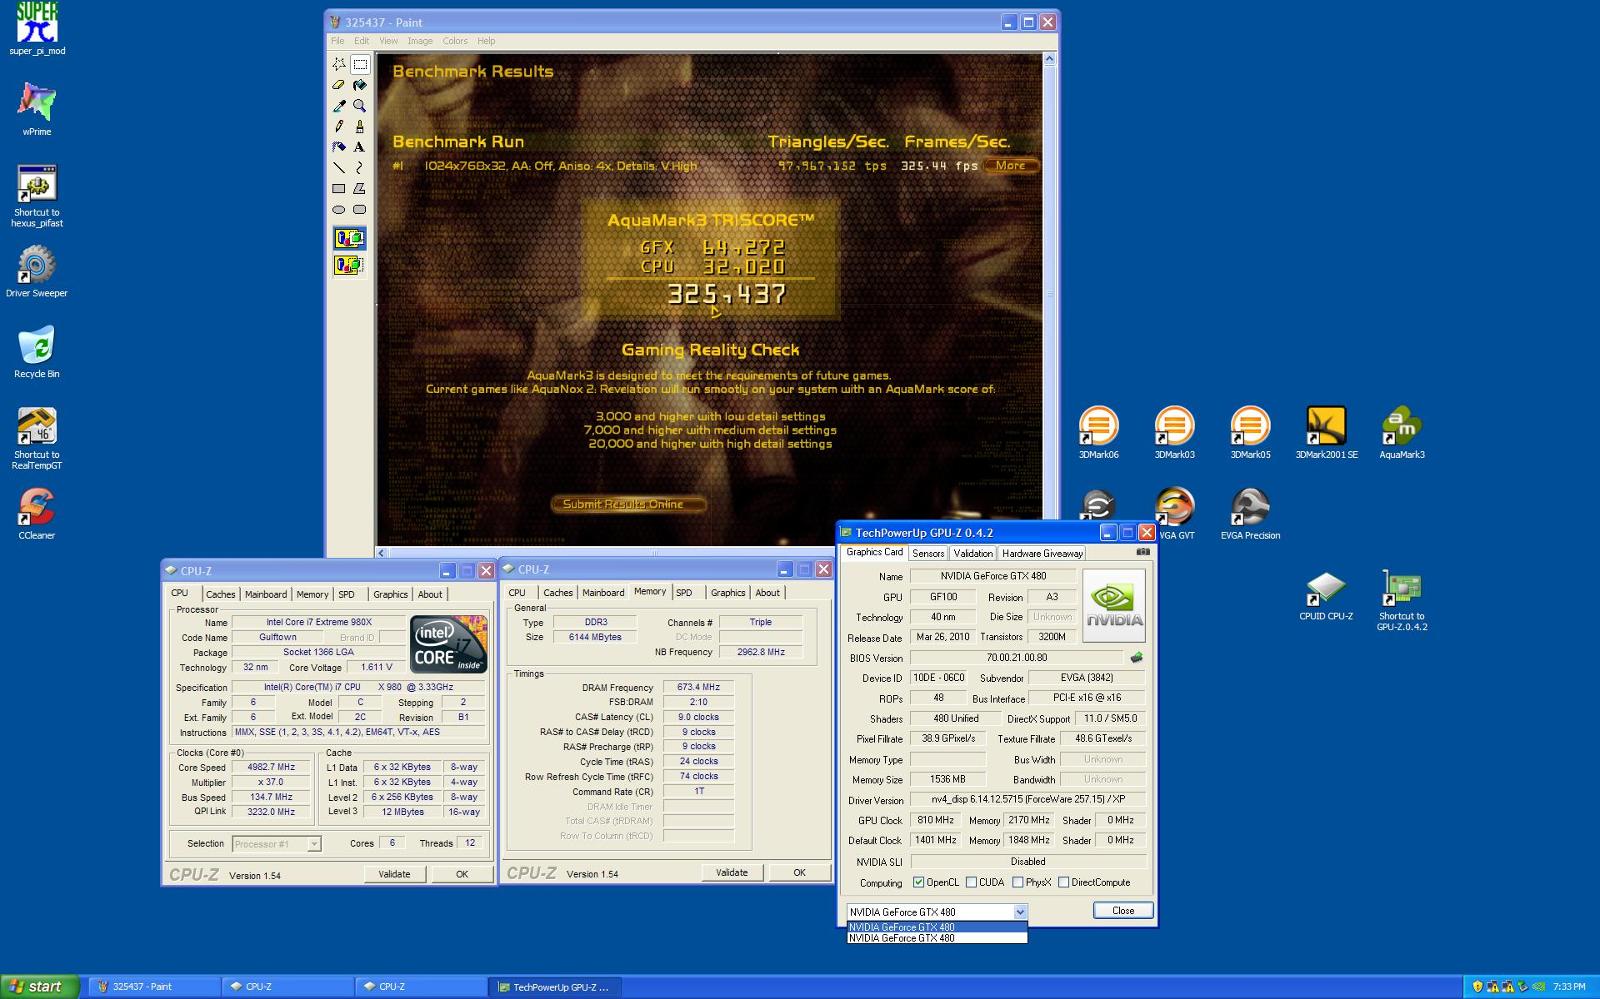Collapse the GPU selection dropdown arrow in GPU-Z
Image resolution: width=1600 pixels, height=999 pixels.
click(x=1020, y=911)
